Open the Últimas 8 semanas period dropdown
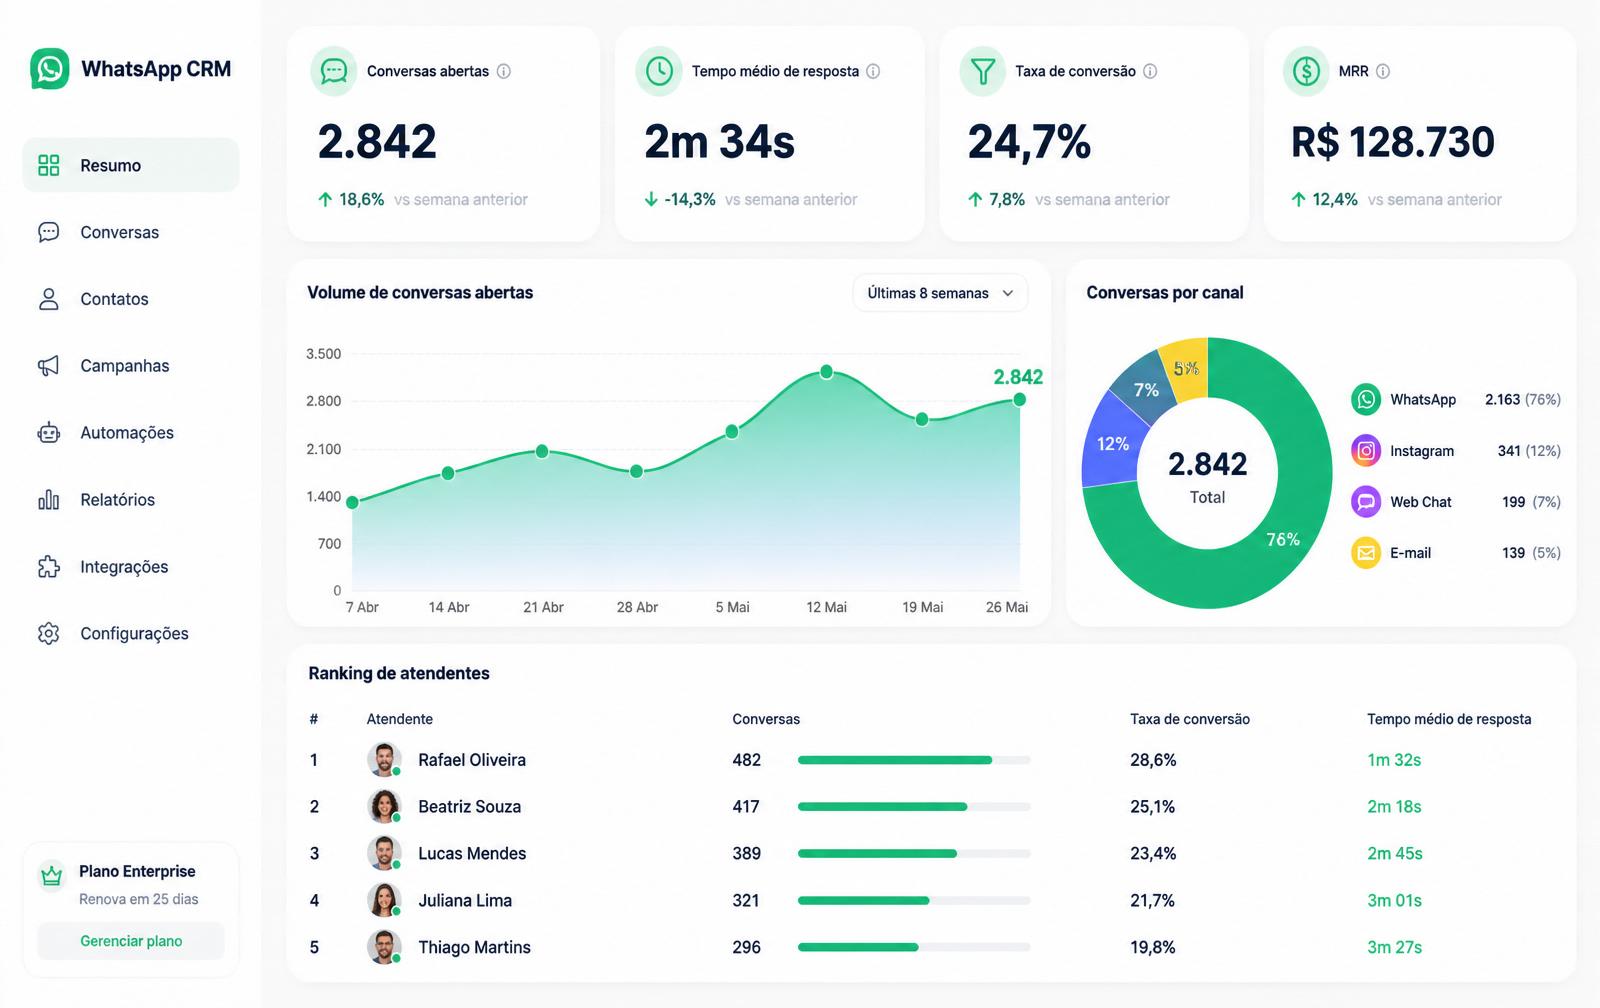Screen dimensions: 1600x1008 [940, 293]
